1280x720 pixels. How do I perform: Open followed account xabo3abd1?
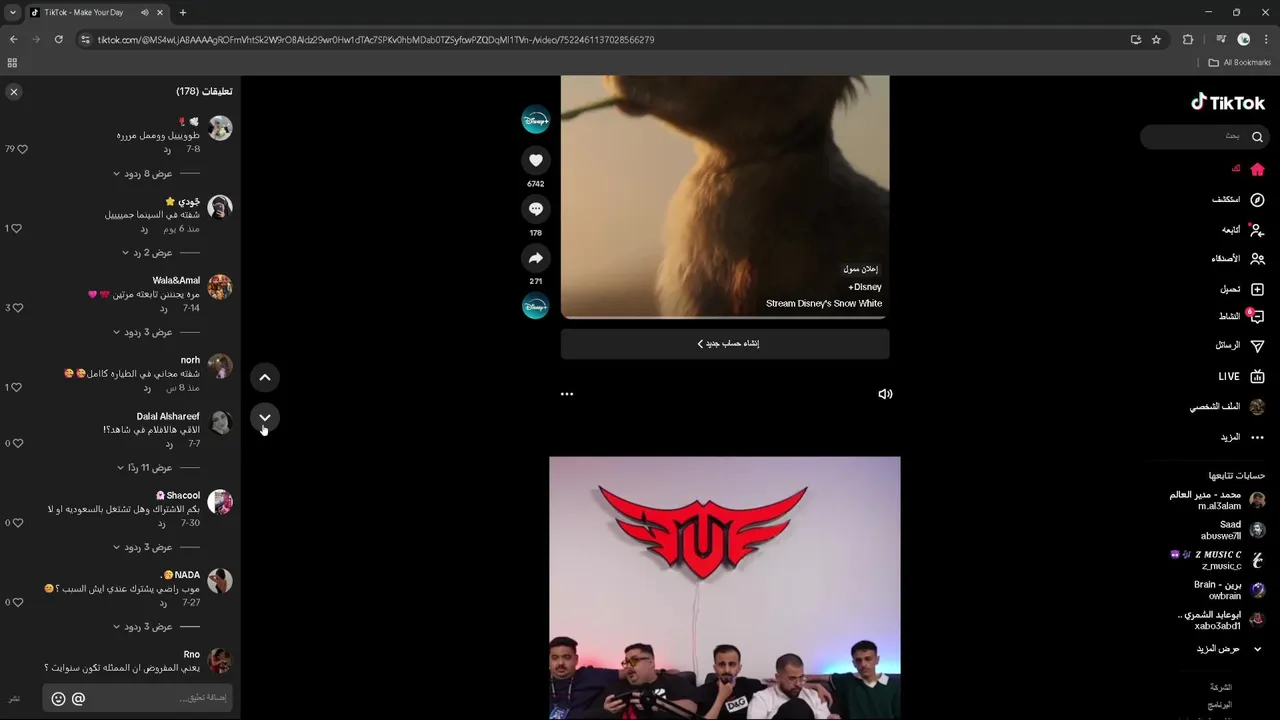pos(1221,620)
